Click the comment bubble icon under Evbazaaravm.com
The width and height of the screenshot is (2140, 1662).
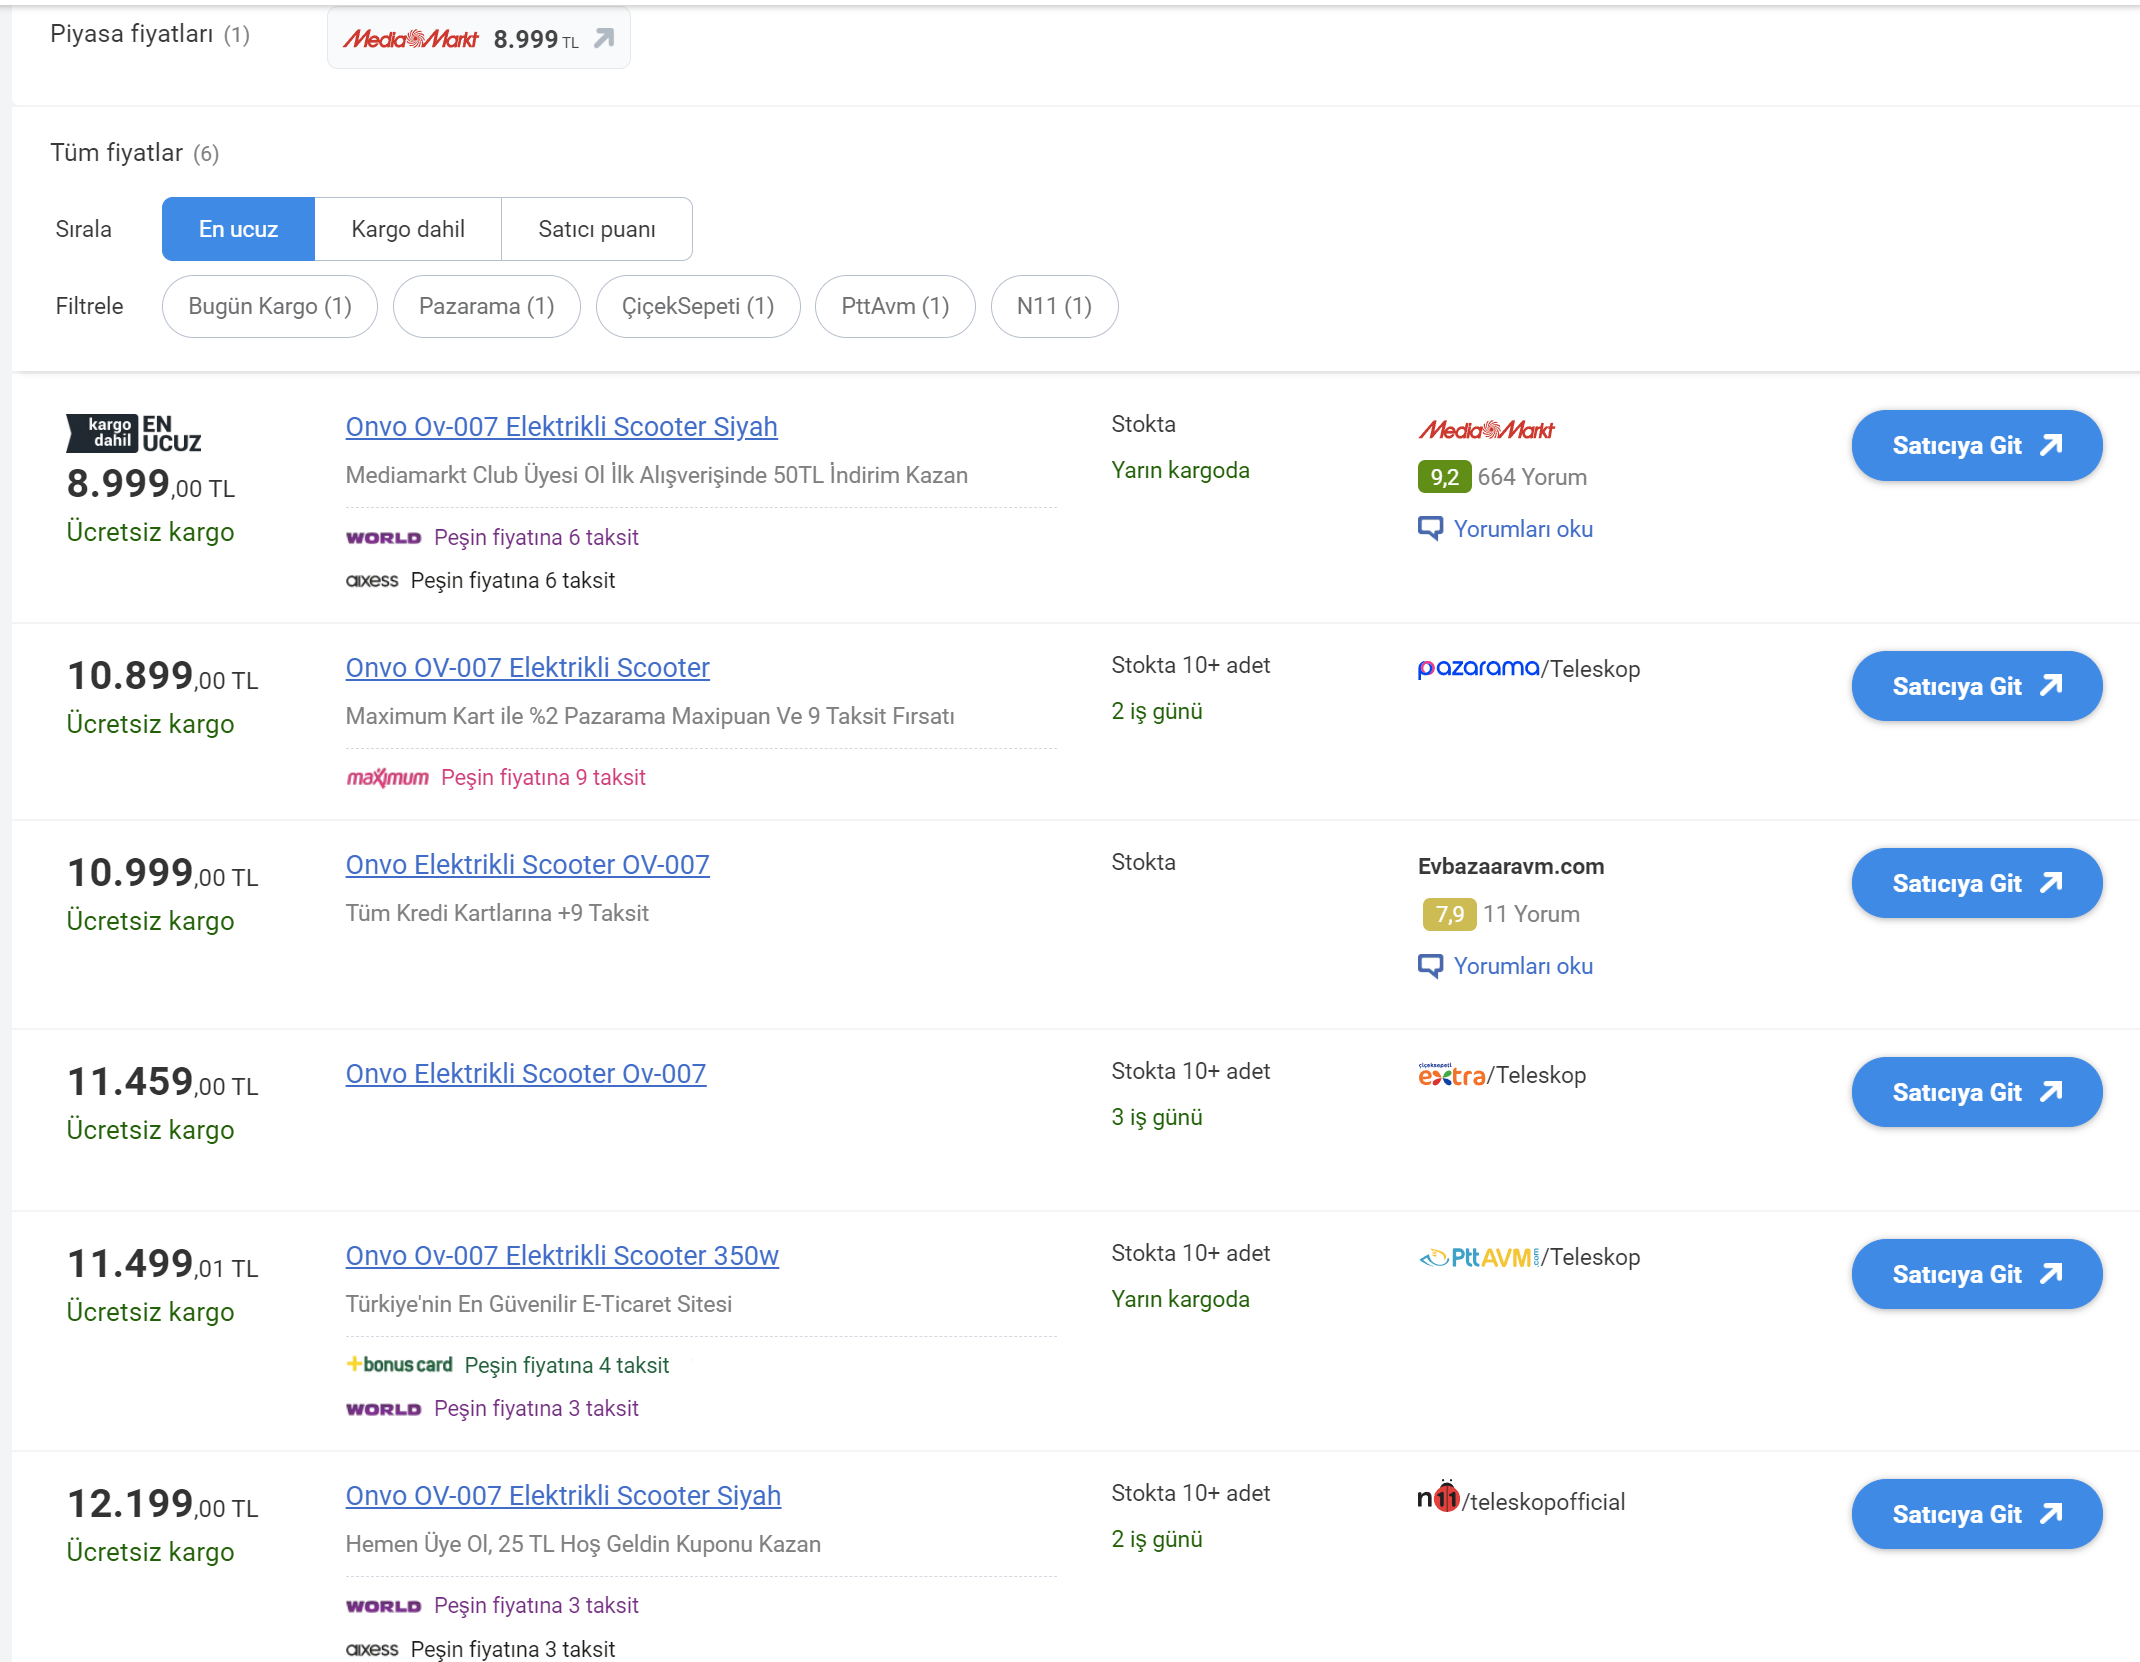click(x=1430, y=966)
